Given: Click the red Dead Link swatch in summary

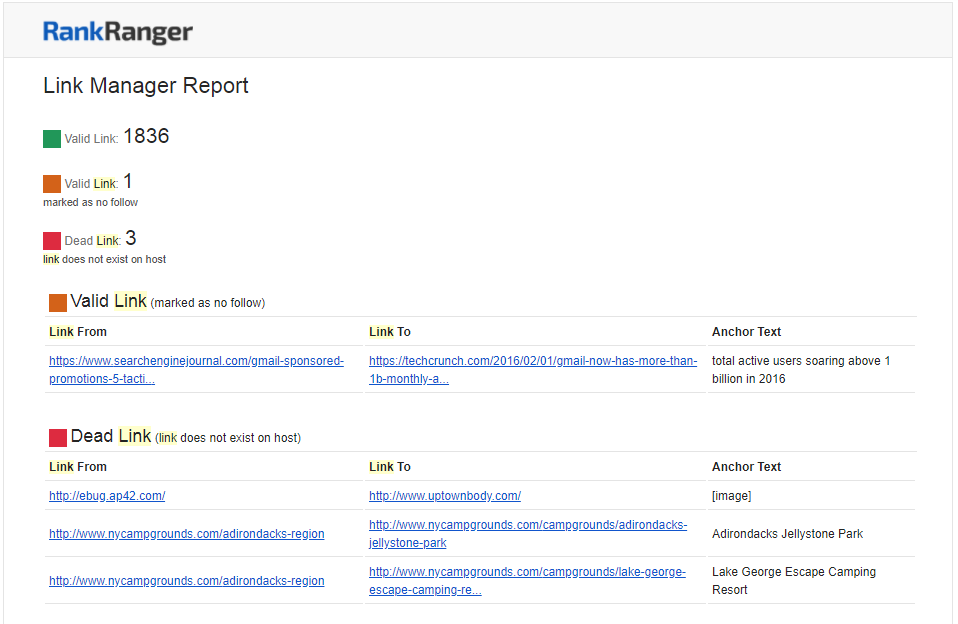Looking at the screenshot, I should pyautogui.click(x=52, y=241).
